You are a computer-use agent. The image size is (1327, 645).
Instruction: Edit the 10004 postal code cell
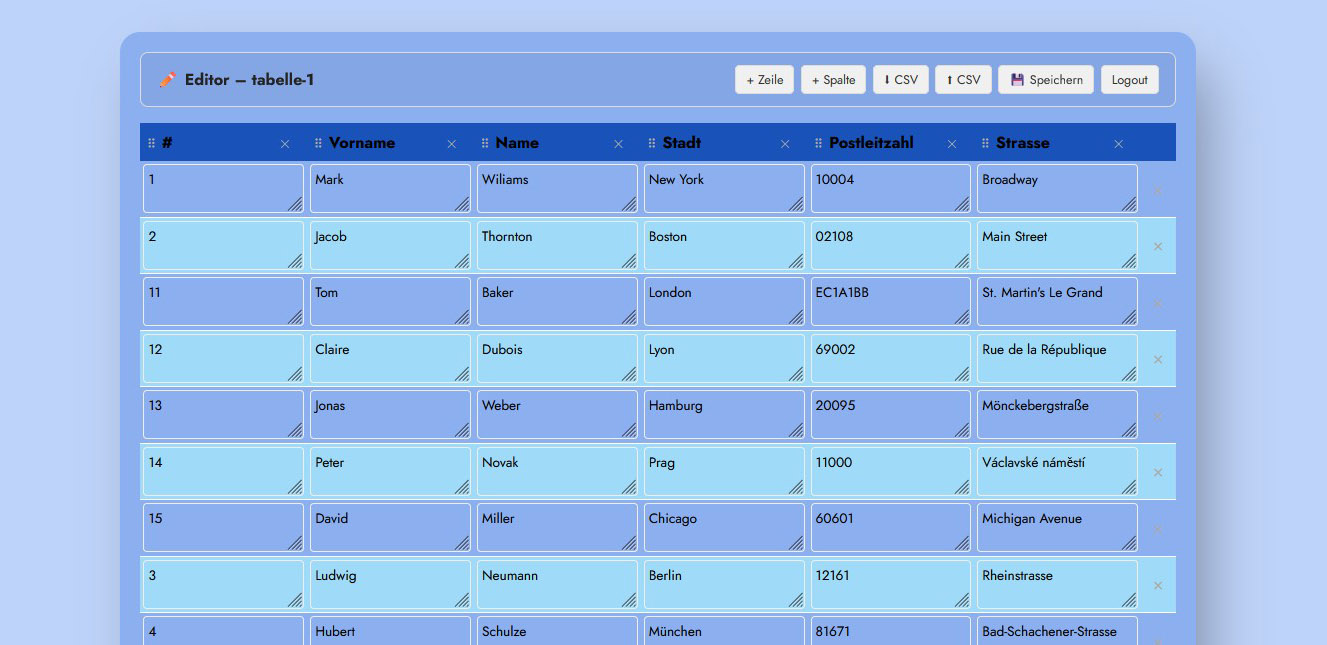coord(891,189)
